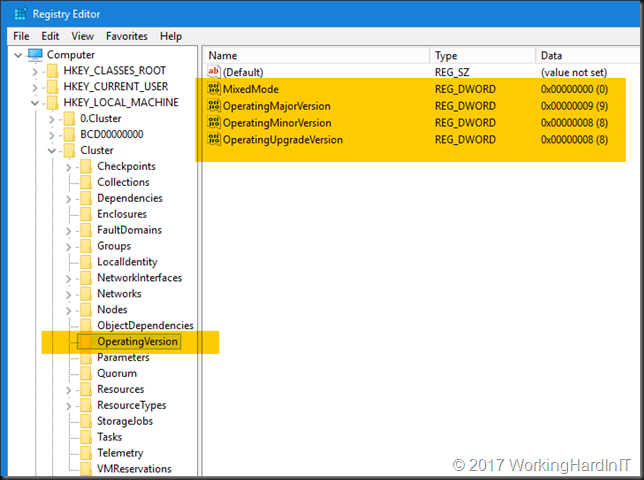Click the 0x00000009 (9) data cell
Image resolution: width=644 pixels, height=480 pixels.
pyautogui.click(x=574, y=106)
